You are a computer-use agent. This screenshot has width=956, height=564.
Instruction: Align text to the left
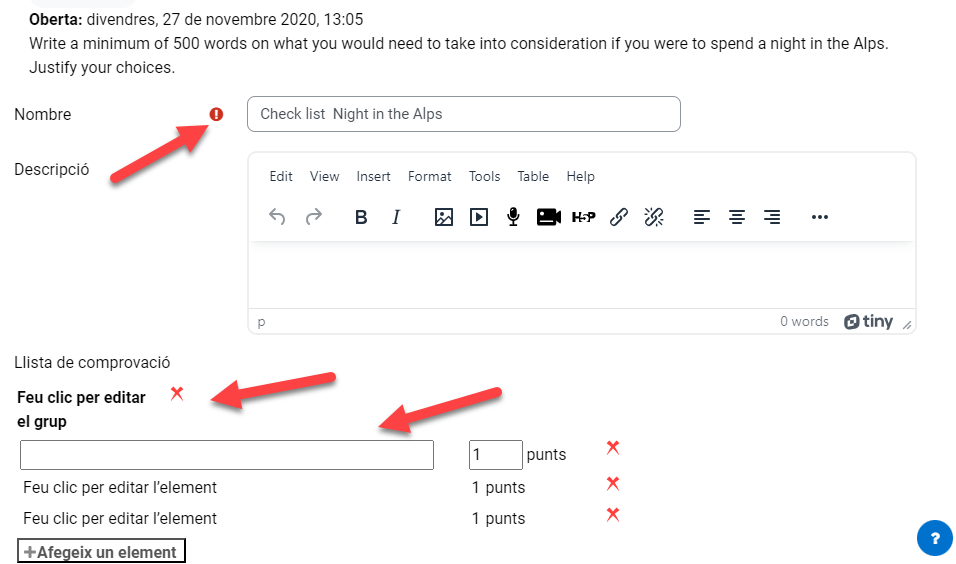click(702, 217)
